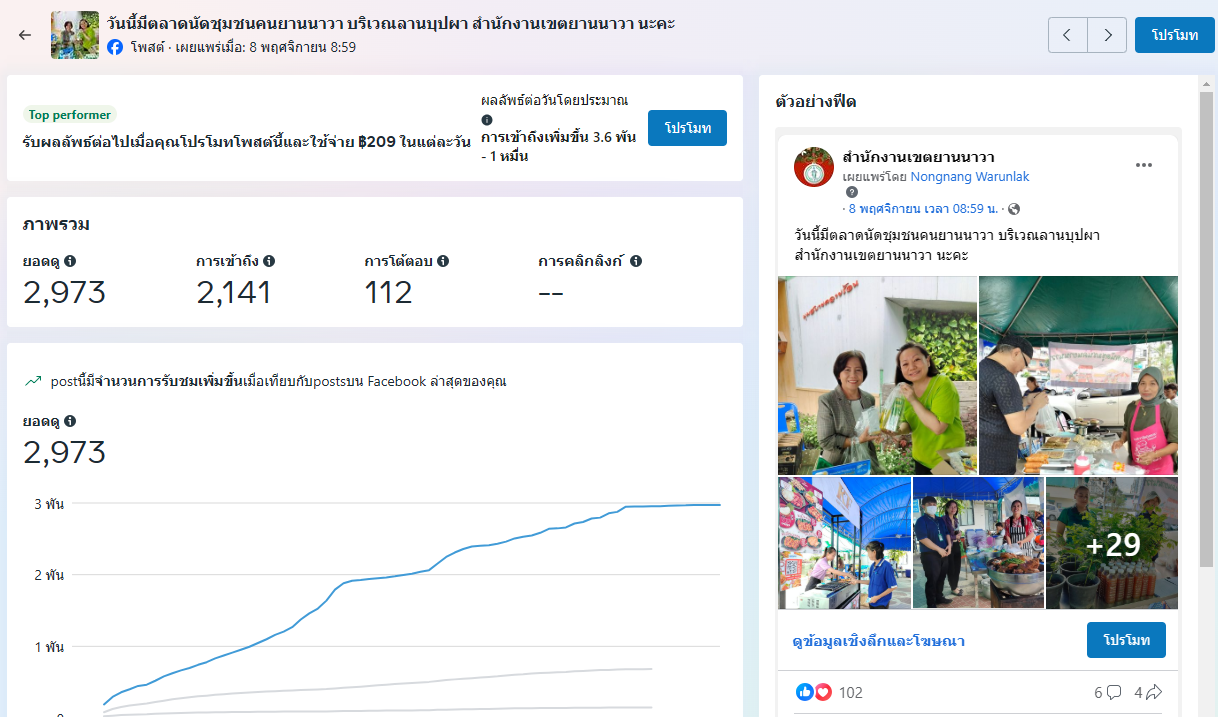Image resolution: width=1218 pixels, height=717 pixels.
Task: Open Nongnang Warunlak profile link
Action: point(969,177)
